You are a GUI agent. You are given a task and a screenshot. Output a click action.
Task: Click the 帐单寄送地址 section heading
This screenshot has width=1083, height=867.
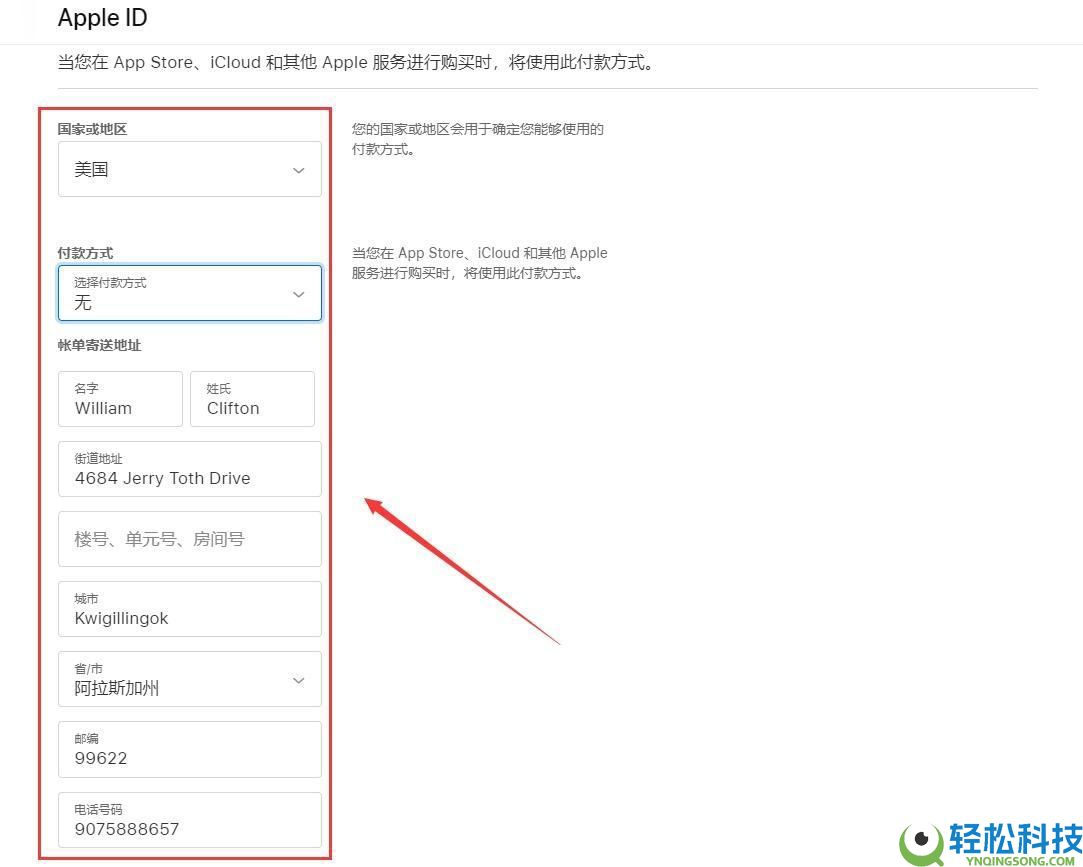point(99,345)
